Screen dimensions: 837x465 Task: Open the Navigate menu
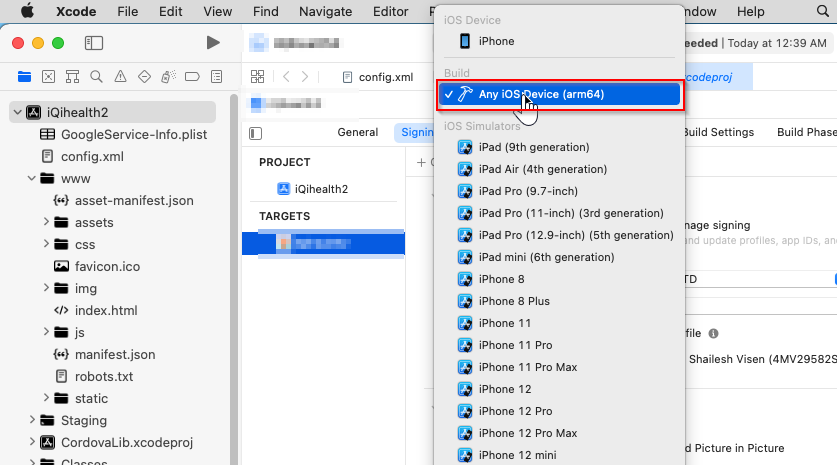point(326,11)
